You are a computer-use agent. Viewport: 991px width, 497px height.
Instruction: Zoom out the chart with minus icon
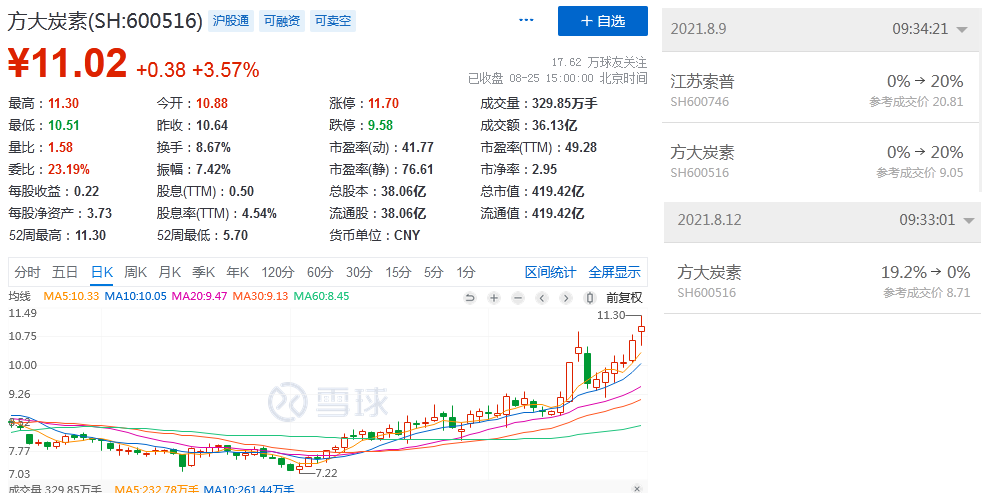[517, 298]
